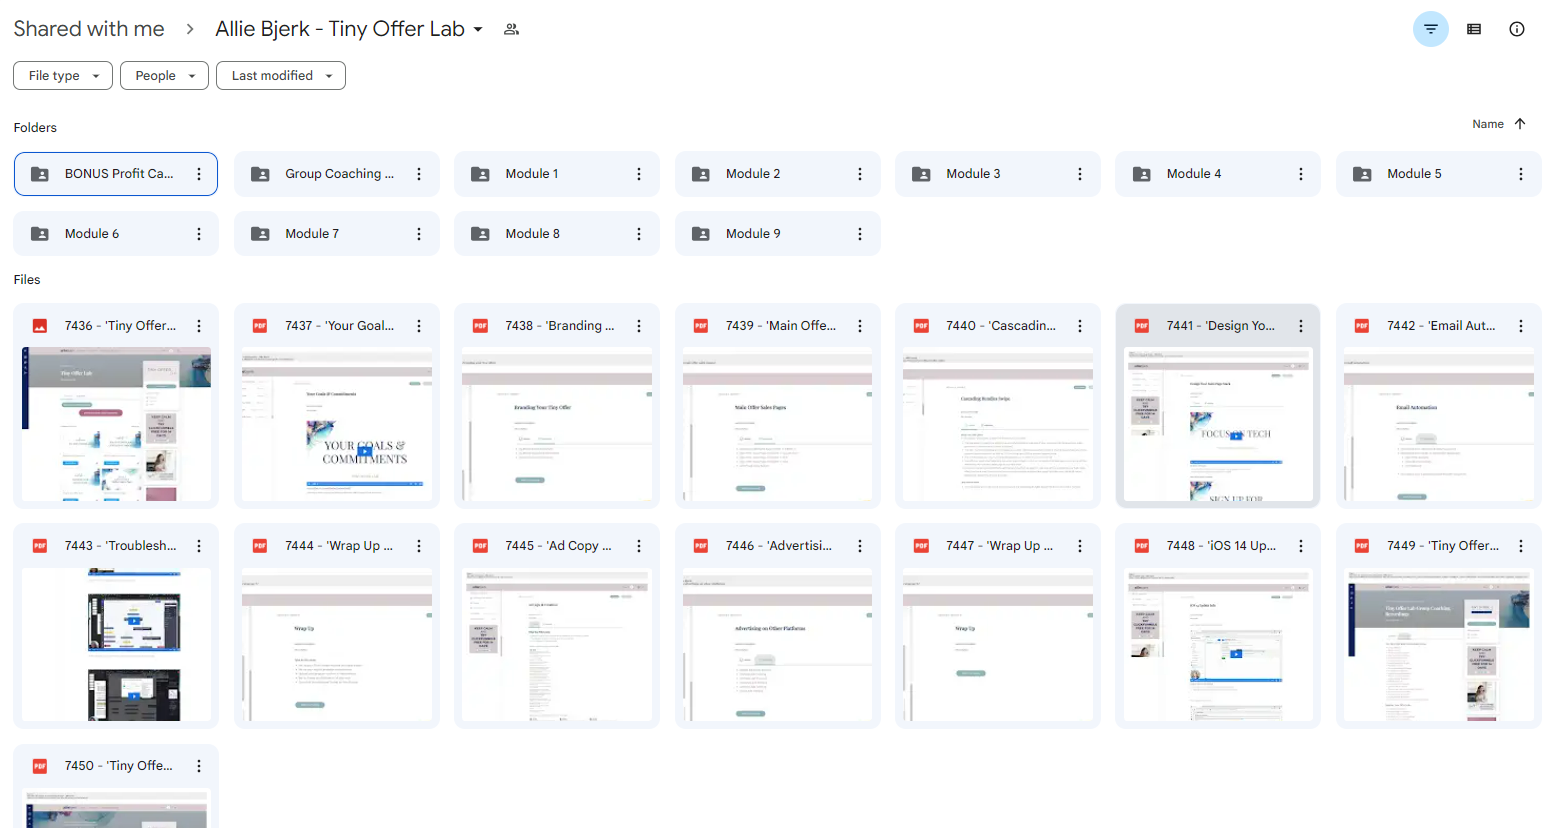Select the Module 9 folder
1547x828 pixels.
pyautogui.click(x=778, y=234)
